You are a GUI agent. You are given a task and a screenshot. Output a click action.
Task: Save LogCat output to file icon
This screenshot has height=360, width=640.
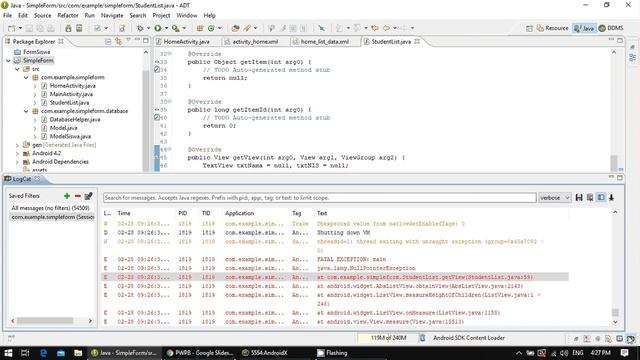[579, 198]
